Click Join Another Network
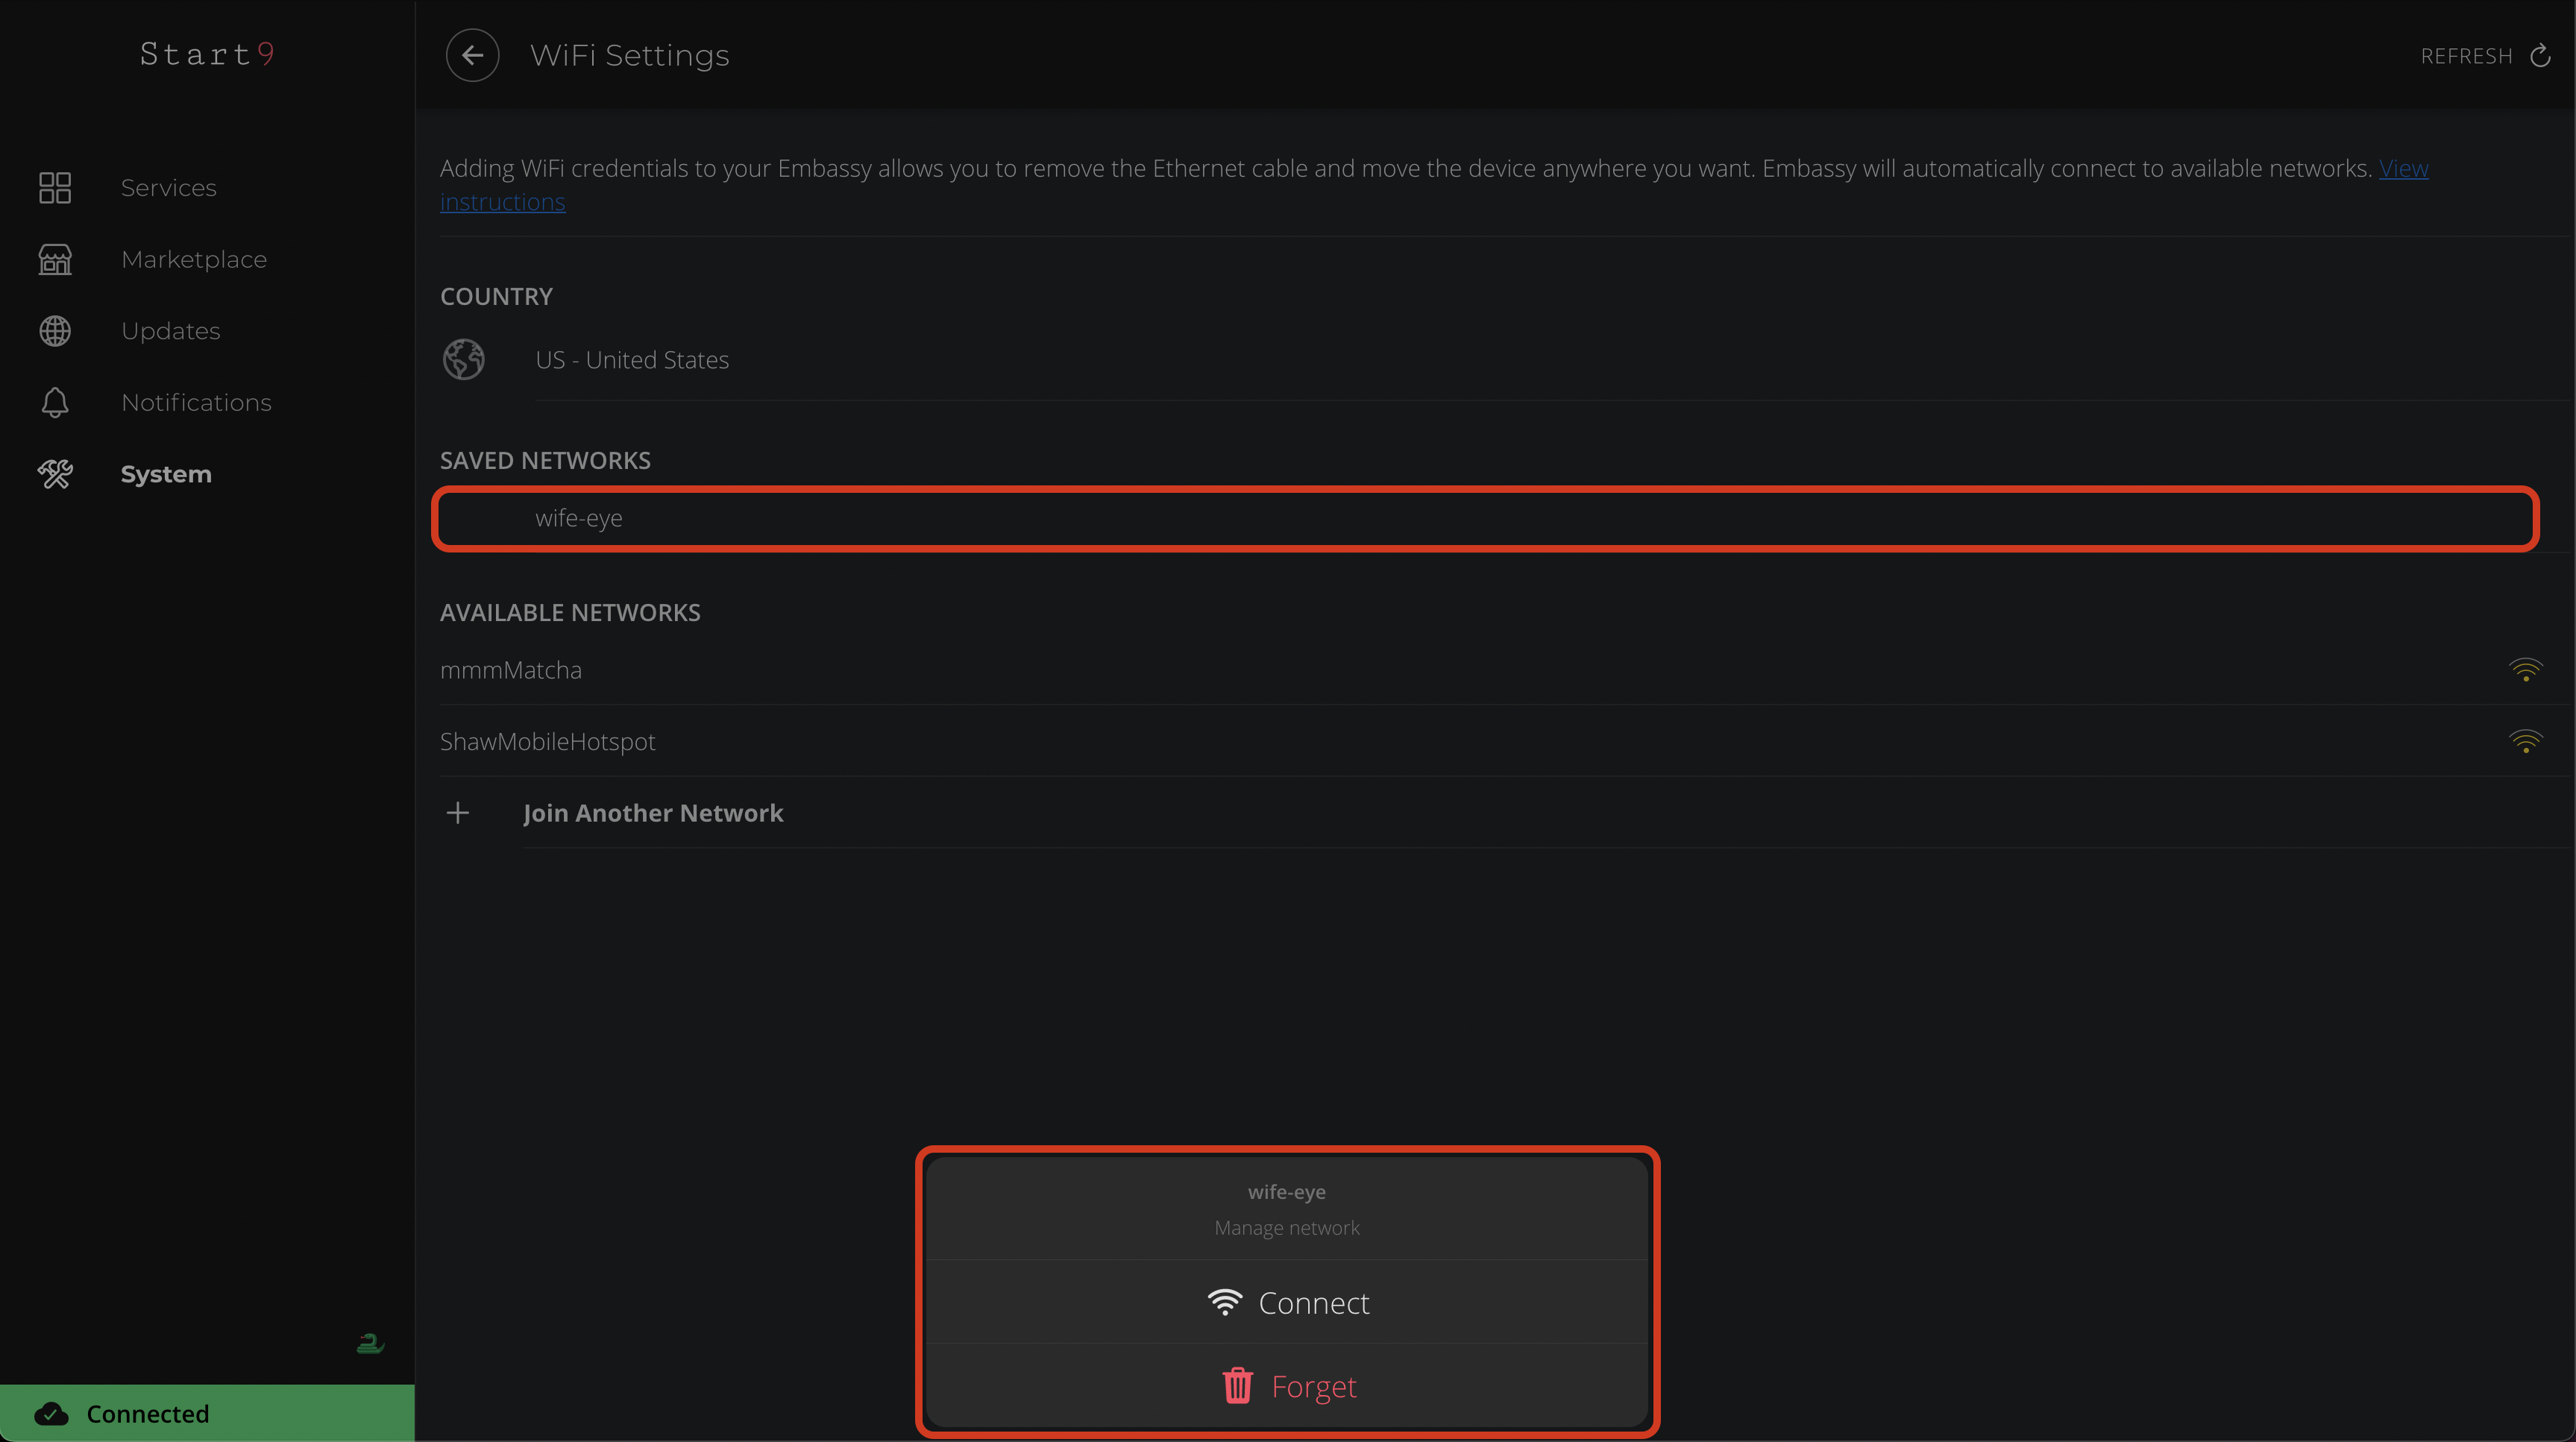 pyautogui.click(x=653, y=813)
